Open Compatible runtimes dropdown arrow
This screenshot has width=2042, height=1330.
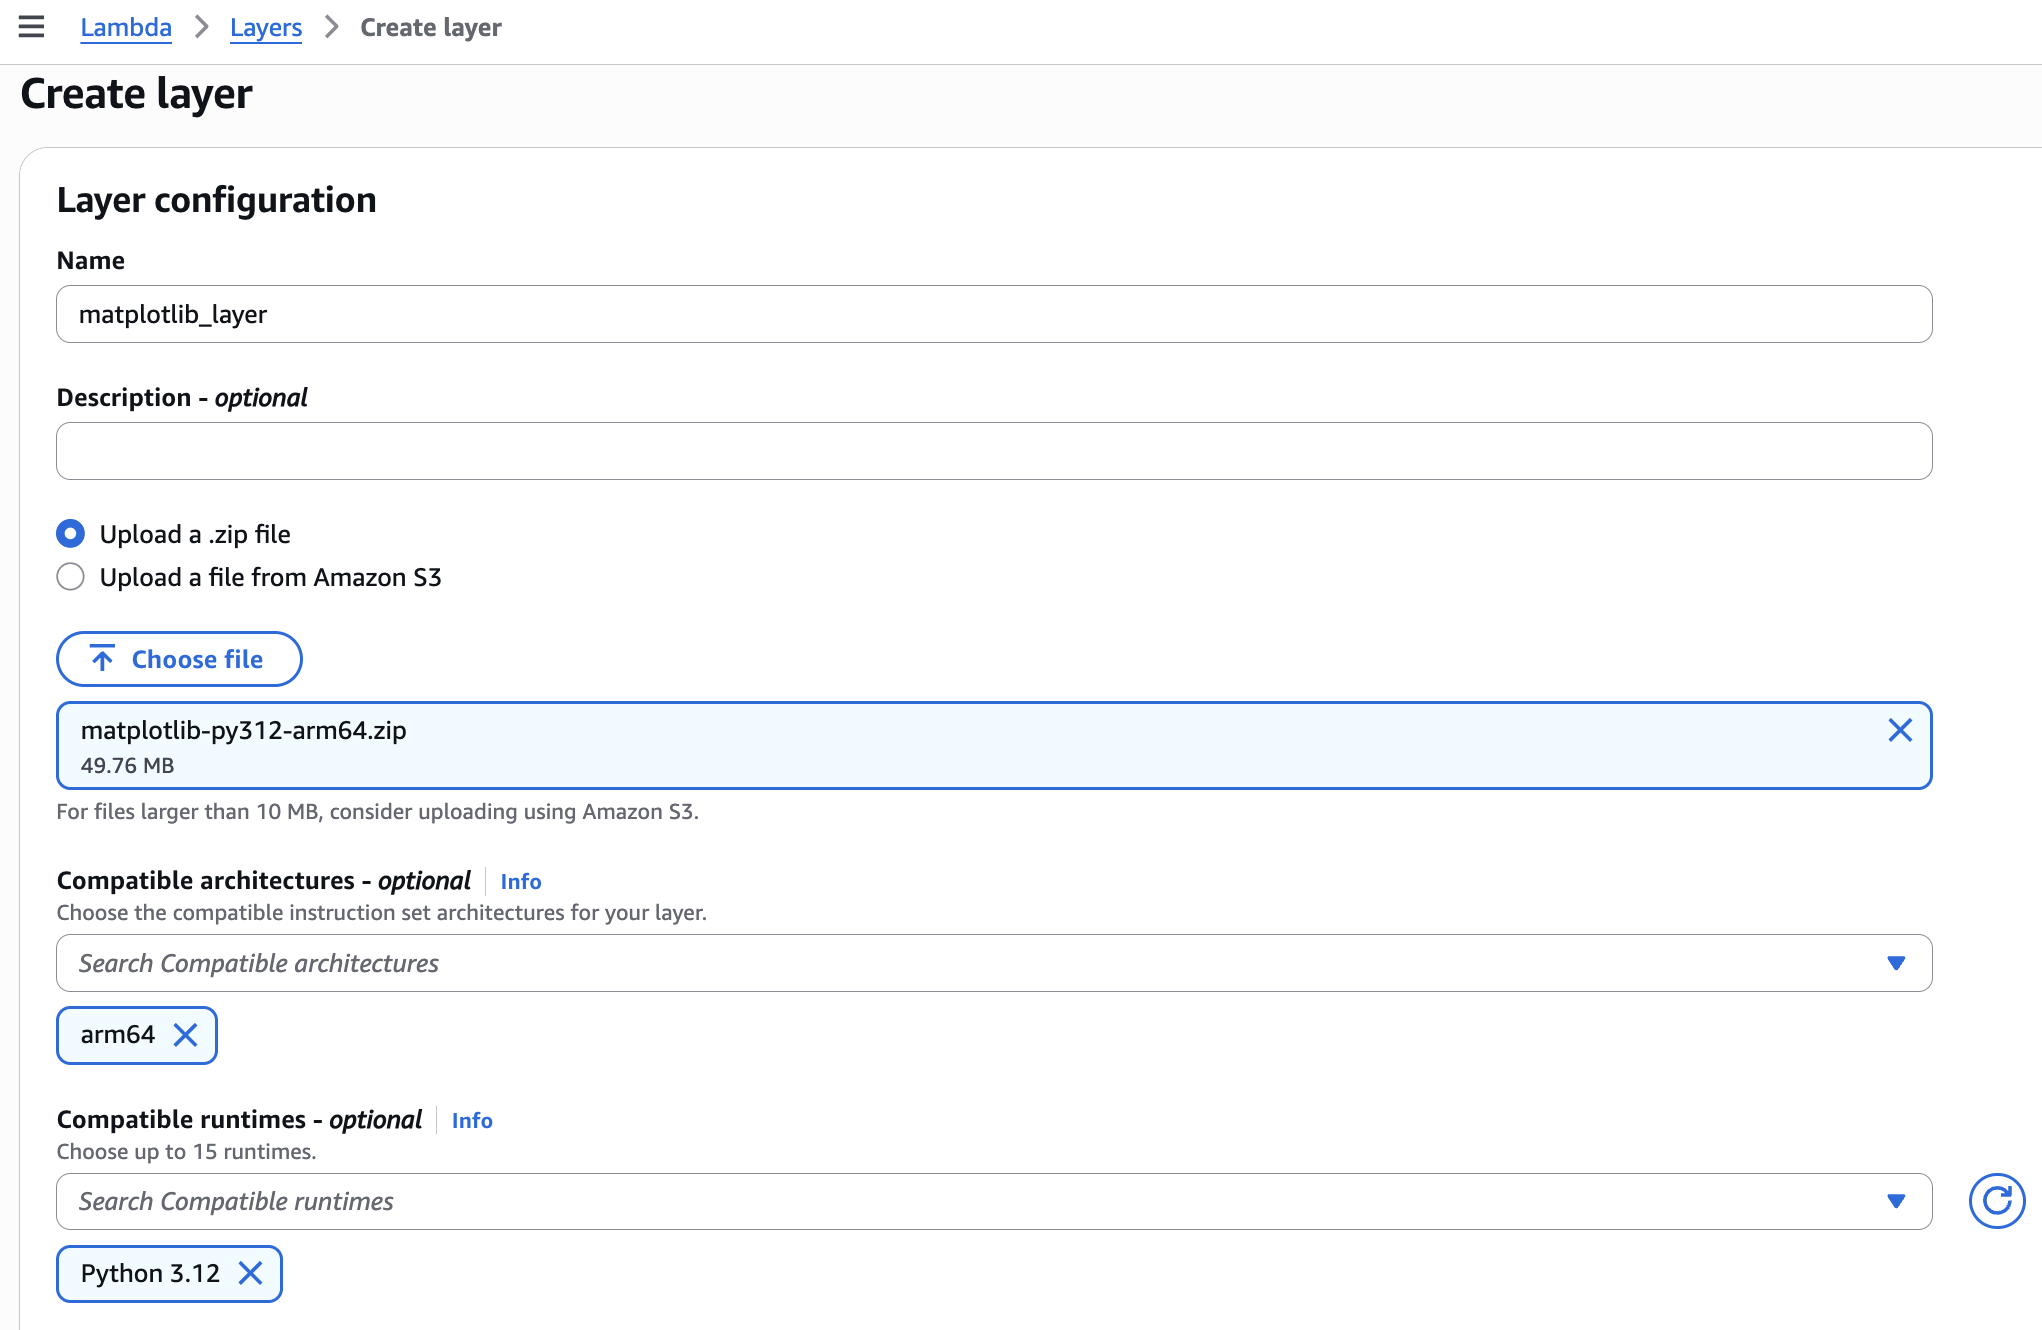(1895, 1201)
